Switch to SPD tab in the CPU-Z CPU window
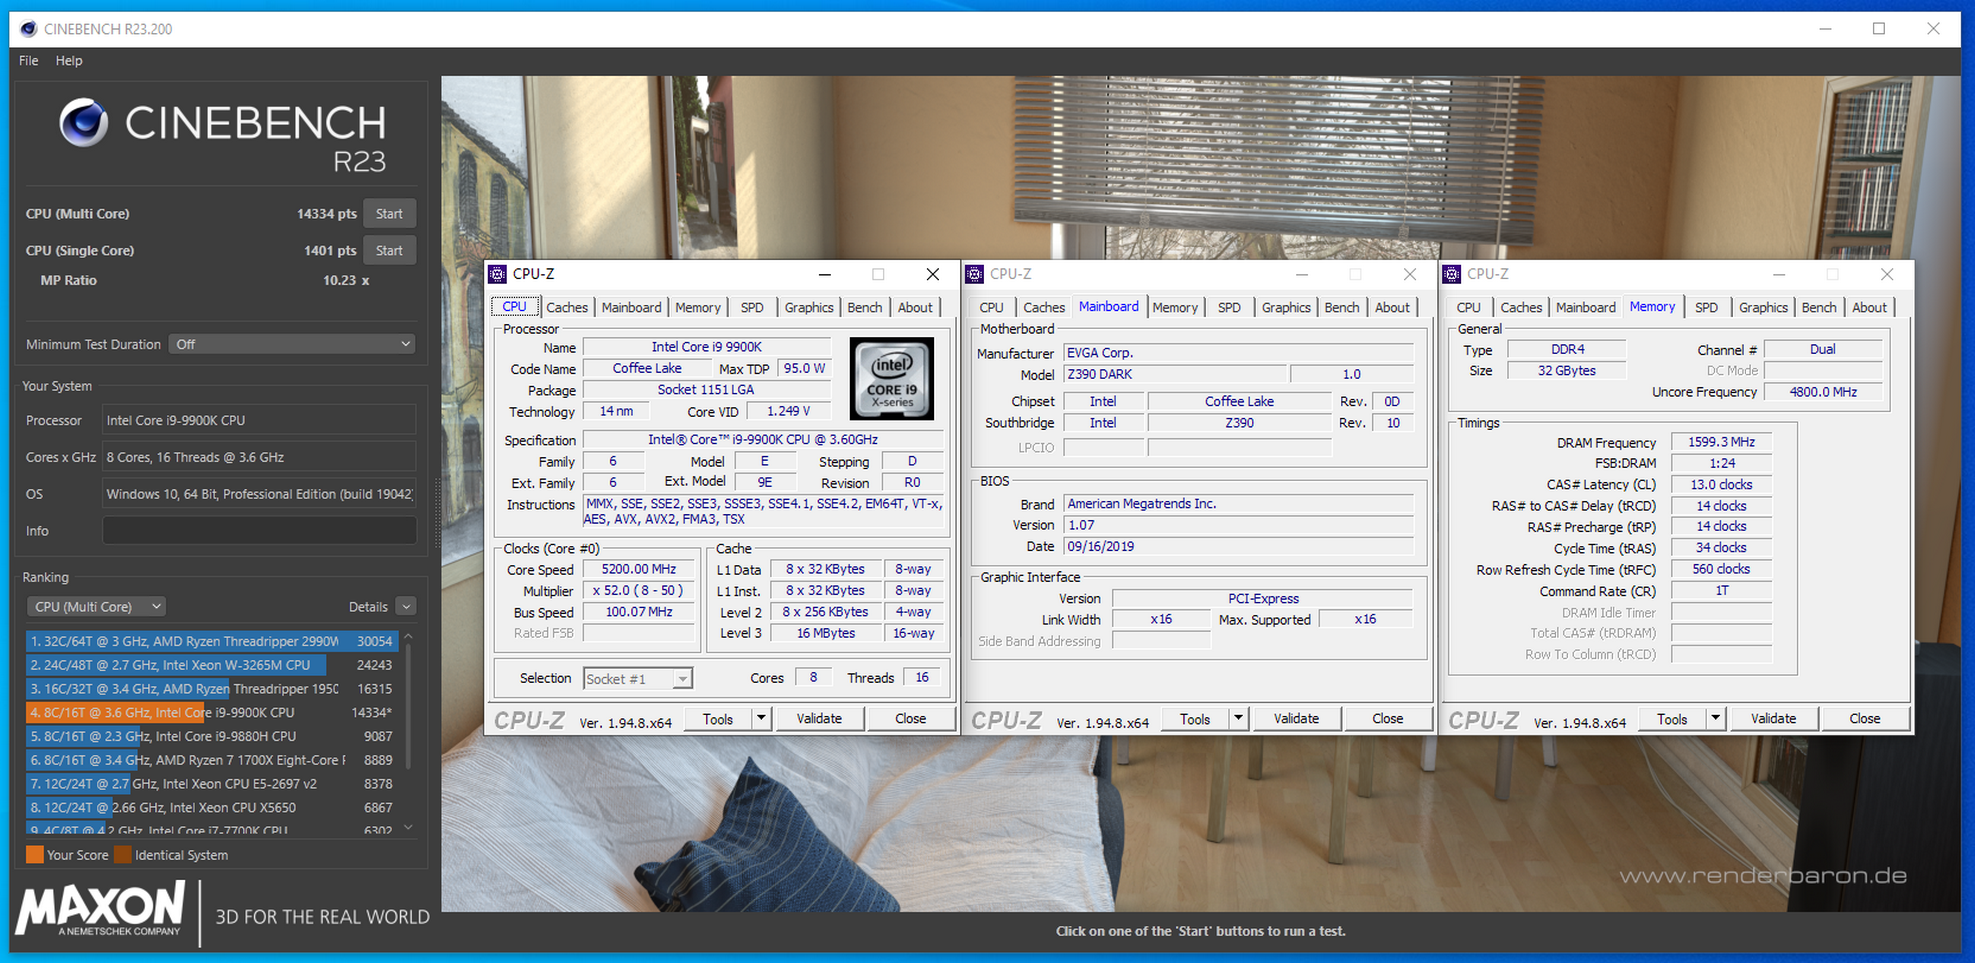 point(752,308)
